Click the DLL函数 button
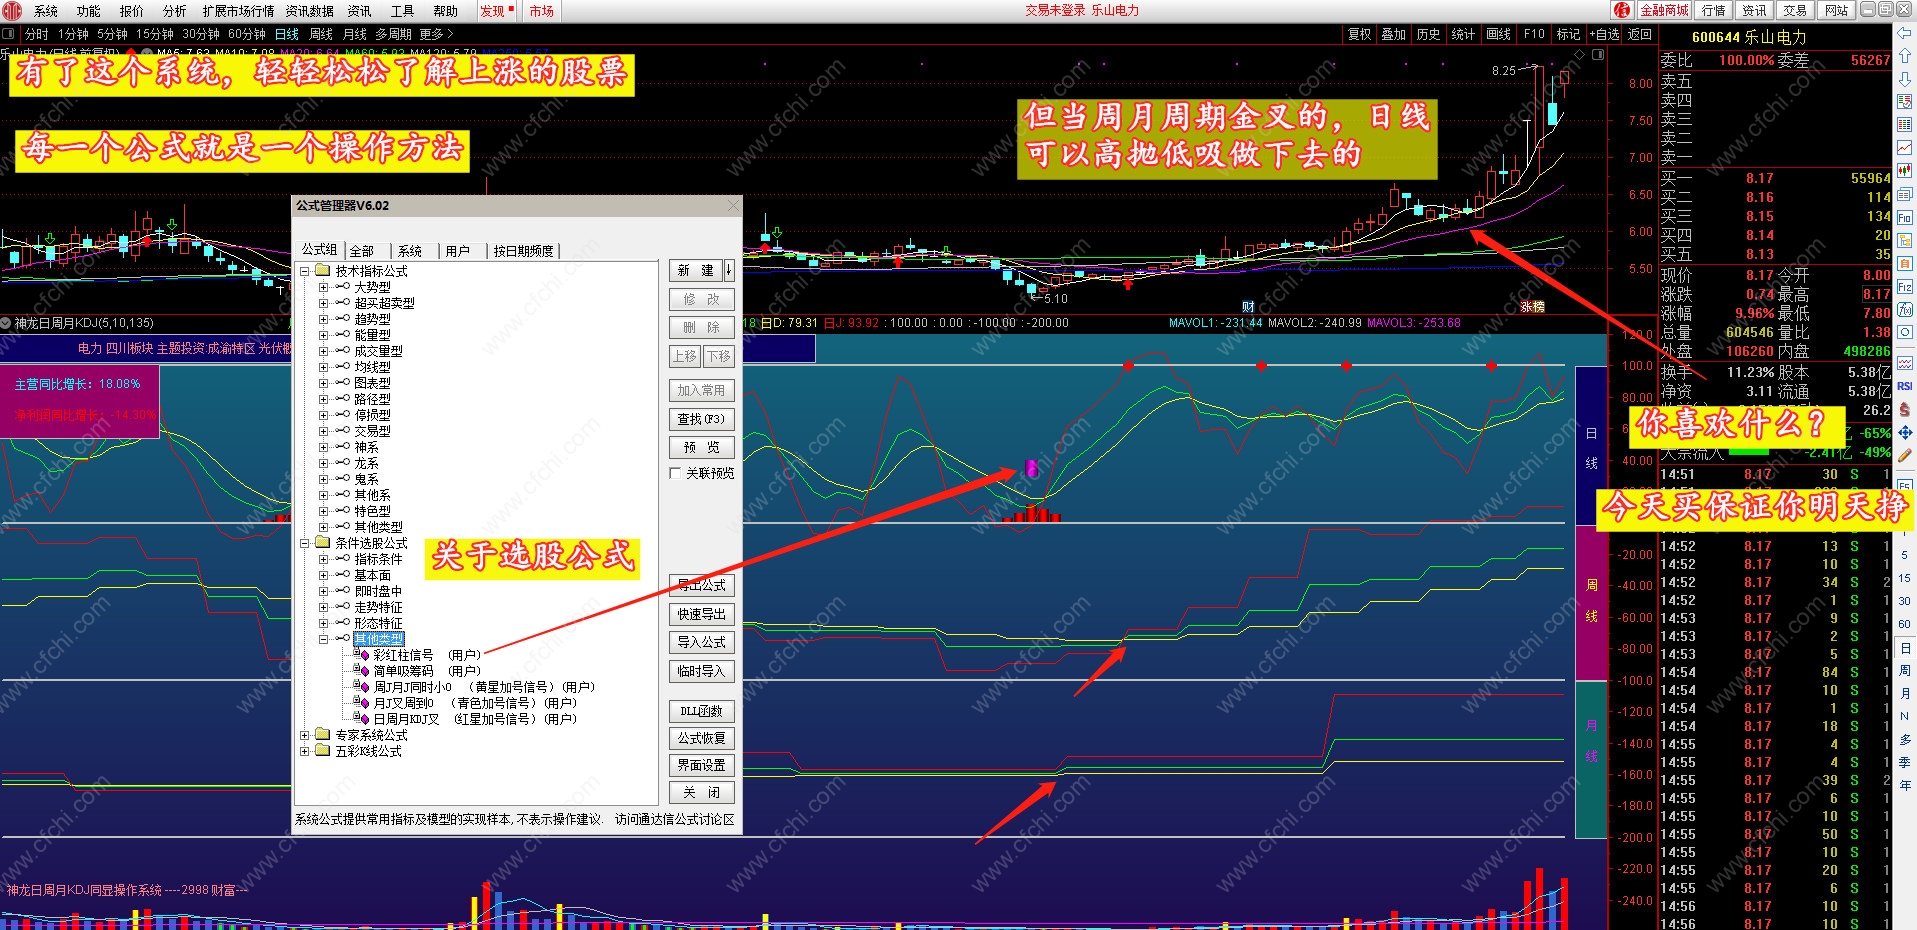The image size is (1917, 930). point(702,711)
